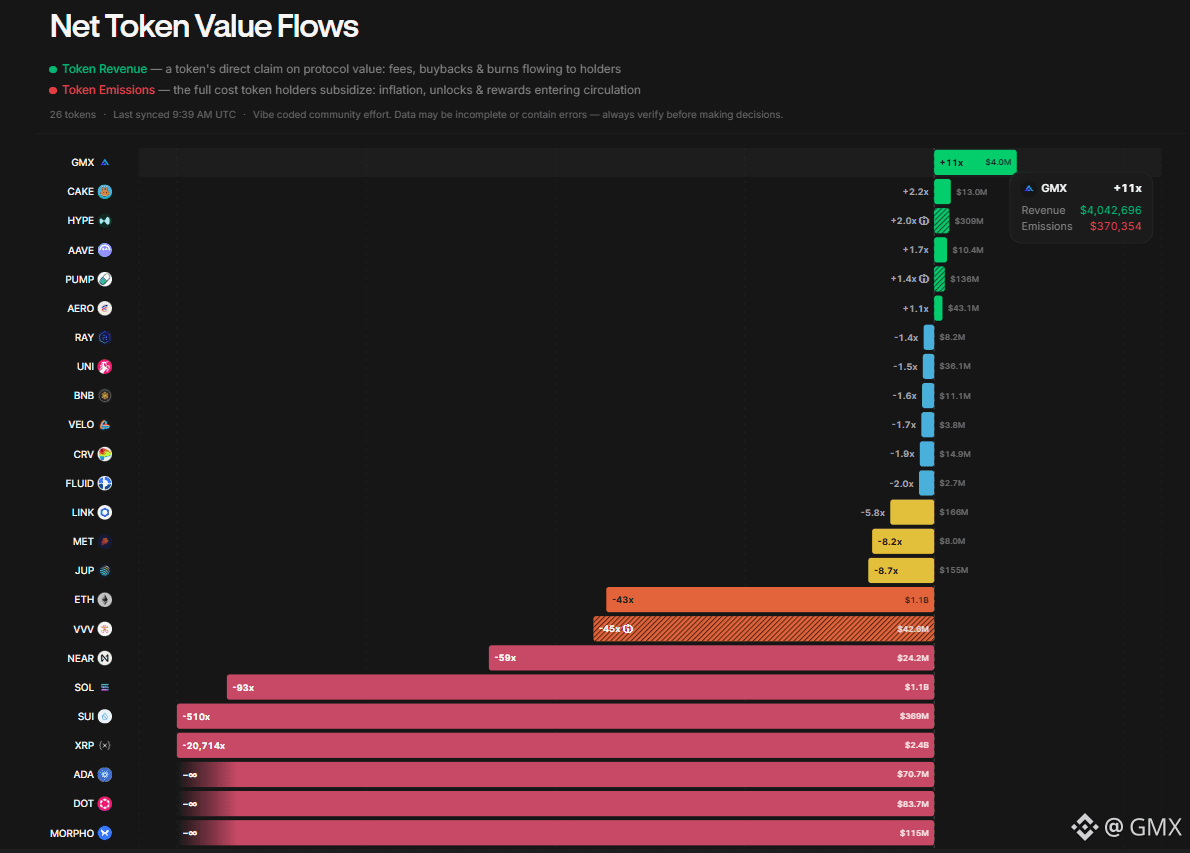Click the RAY token icon
The image size is (1190, 853).
105,337
